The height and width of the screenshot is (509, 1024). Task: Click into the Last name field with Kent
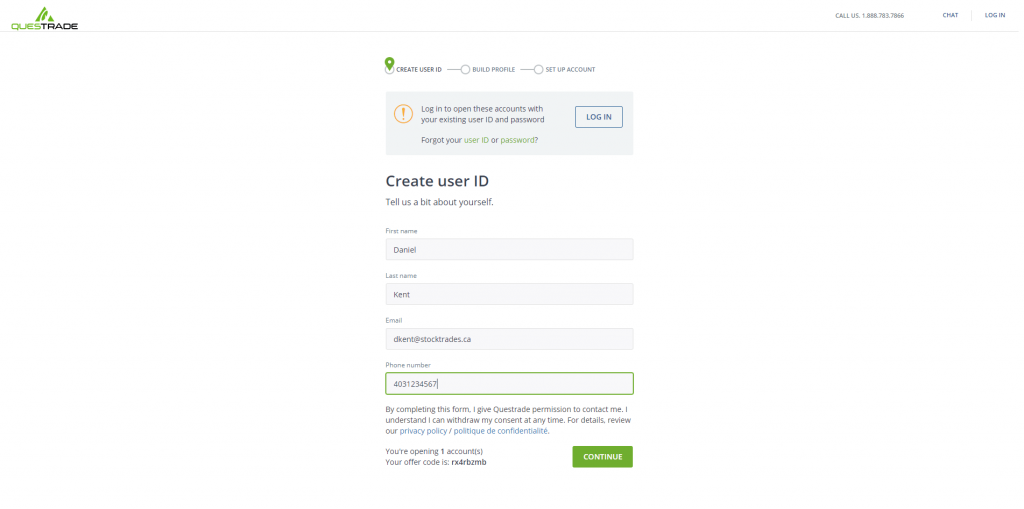pyautogui.click(x=509, y=294)
